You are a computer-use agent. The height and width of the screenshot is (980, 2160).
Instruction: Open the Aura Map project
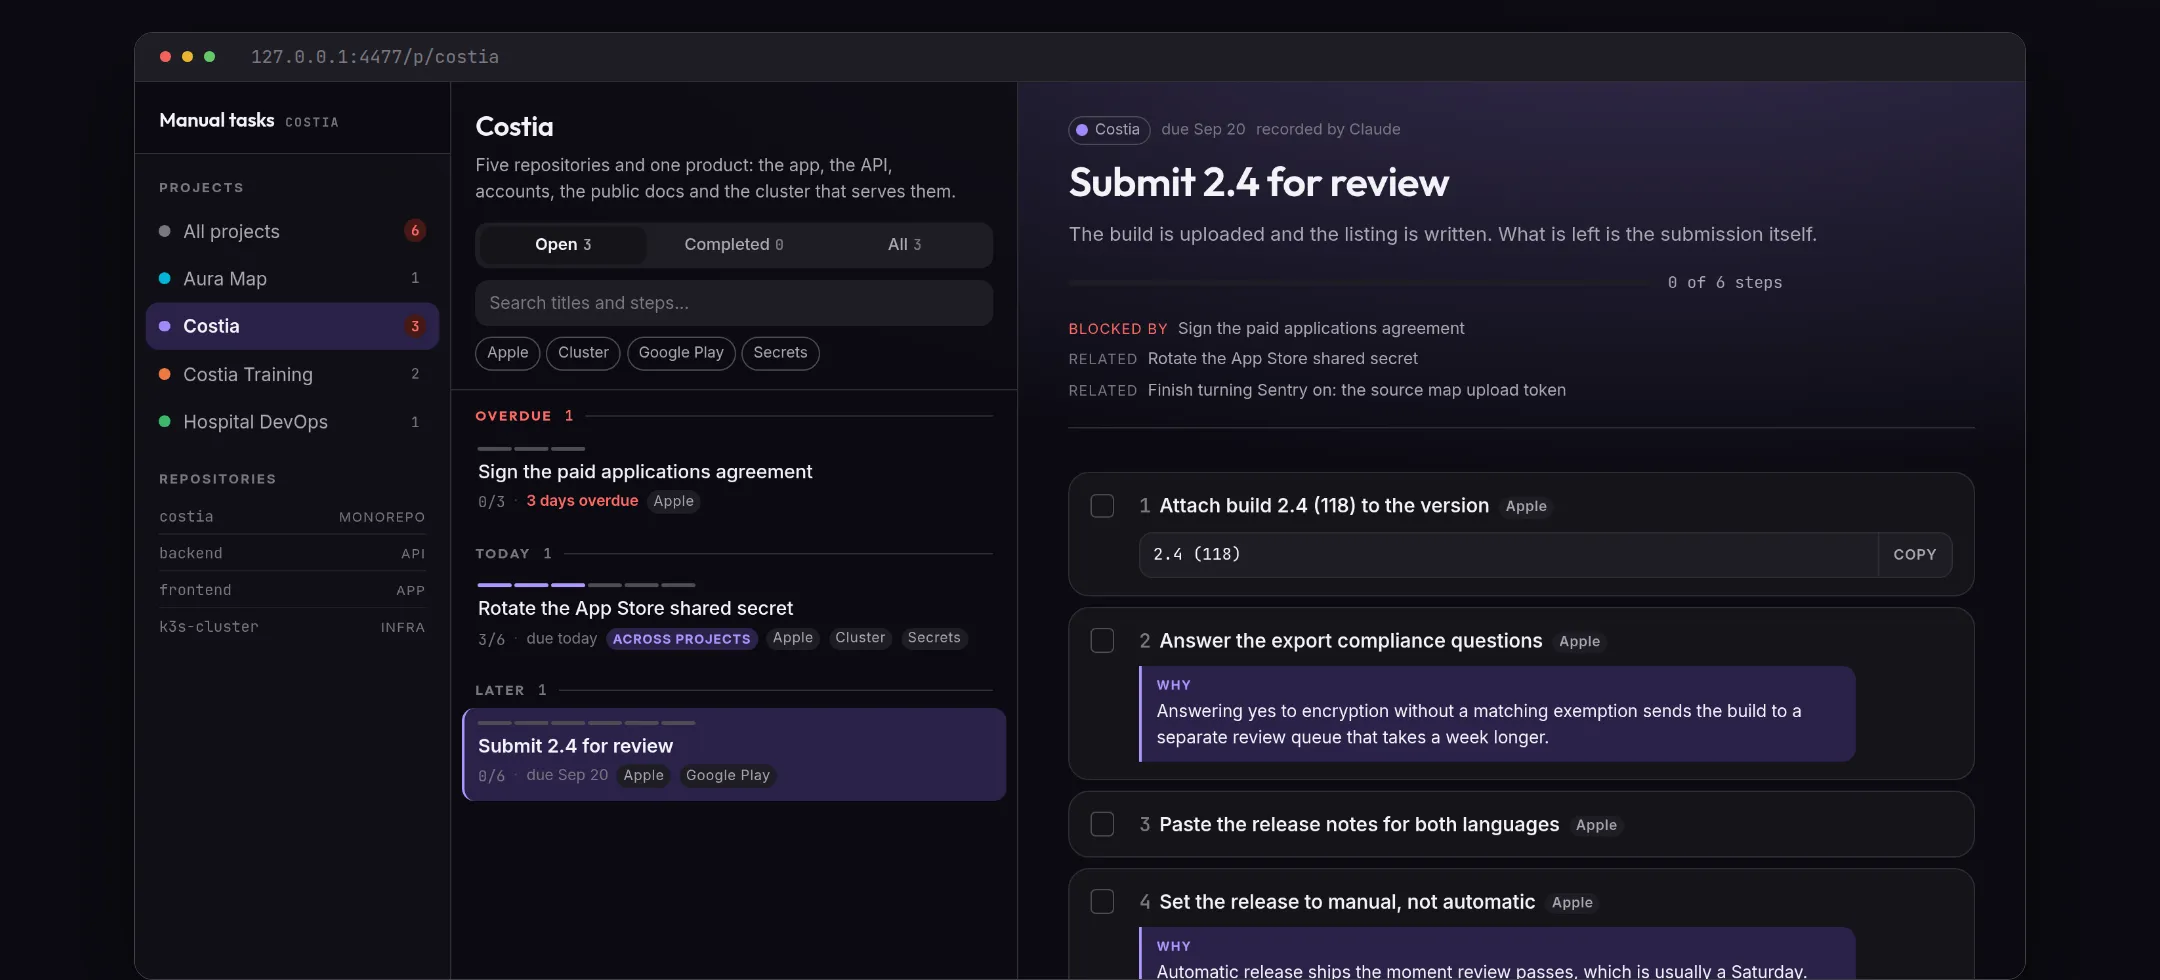[292, 279]
